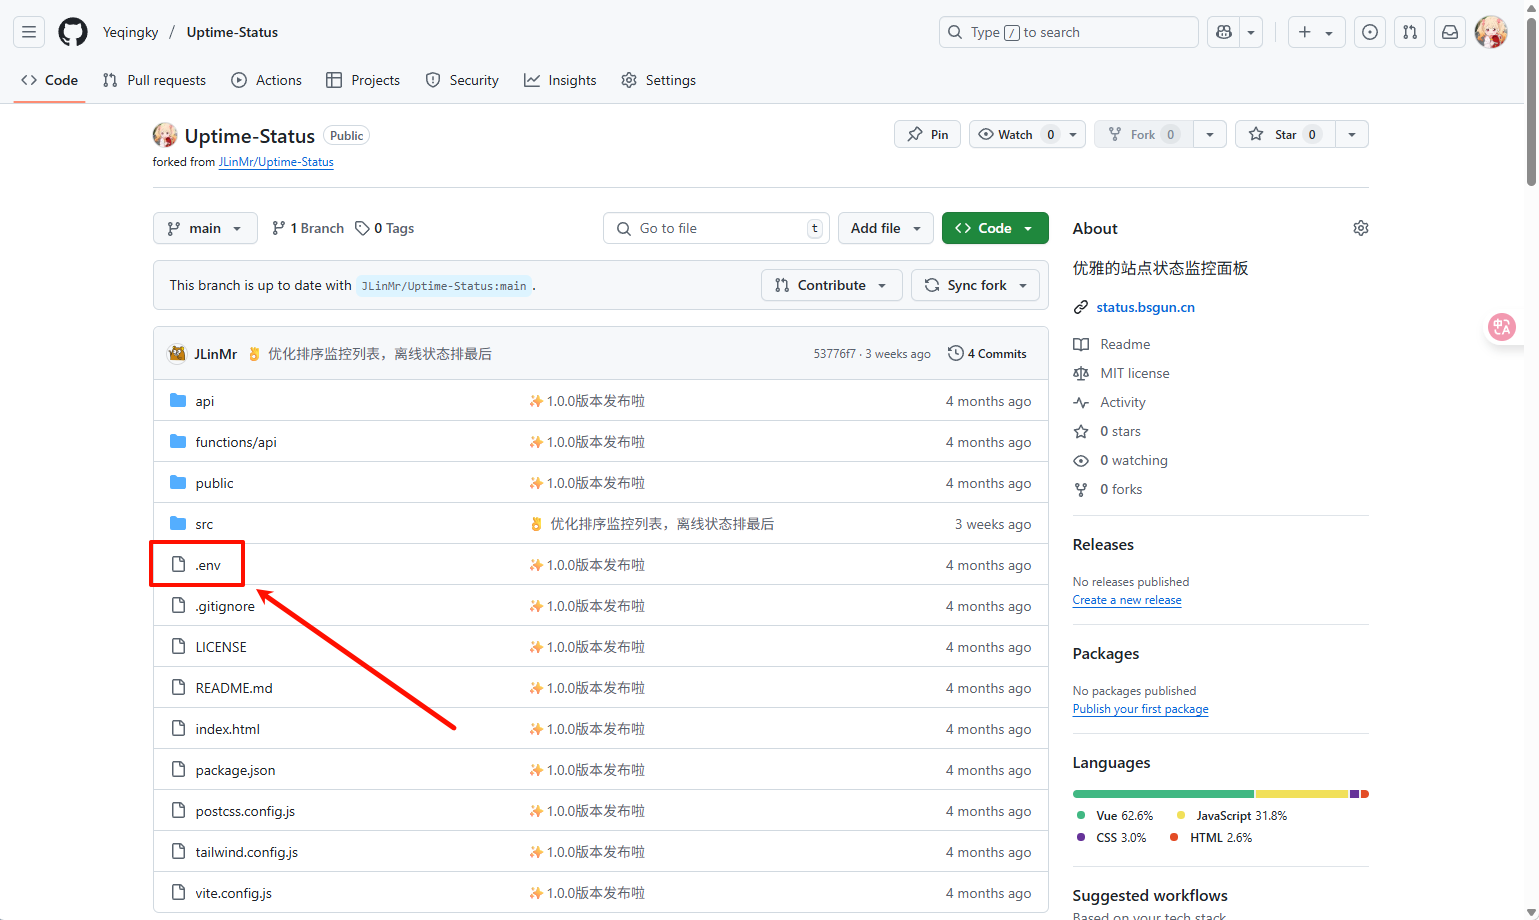Open the api folder
The width and height of the screenshot is (1539, 920).
205,401
